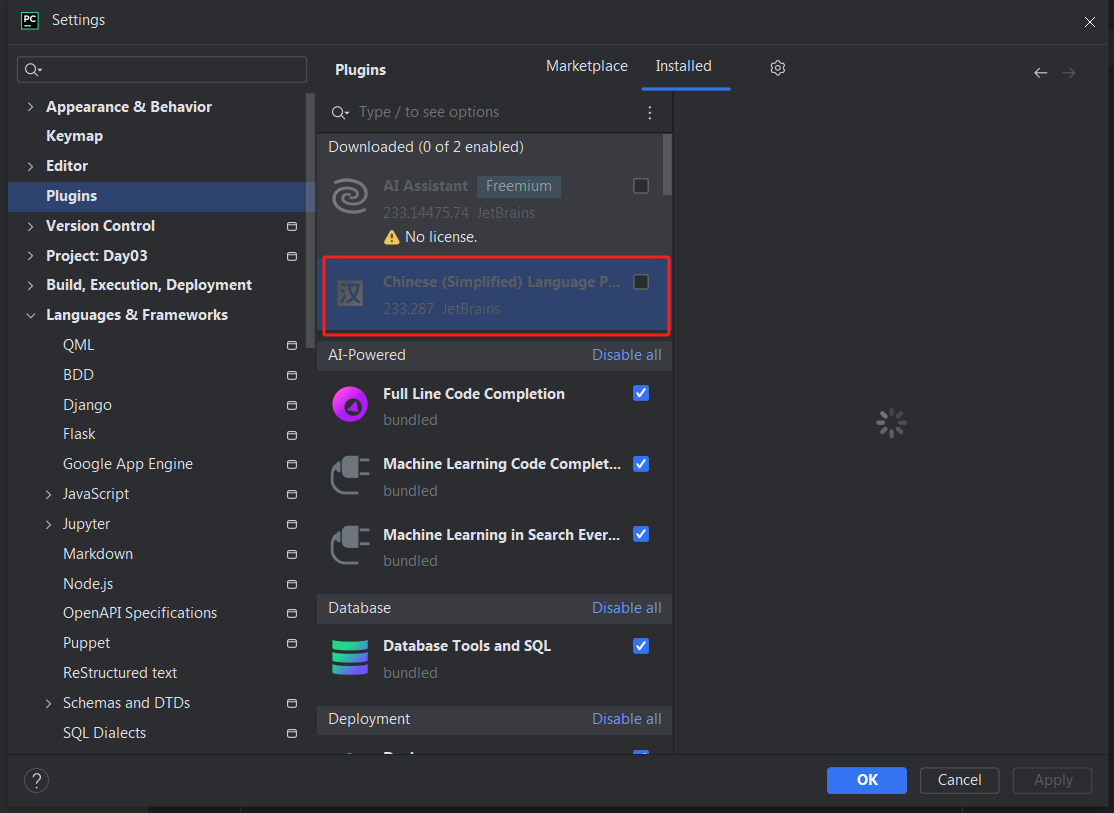Click the OK button
The width and height of the screenshot is (1114, 813).
867,780
